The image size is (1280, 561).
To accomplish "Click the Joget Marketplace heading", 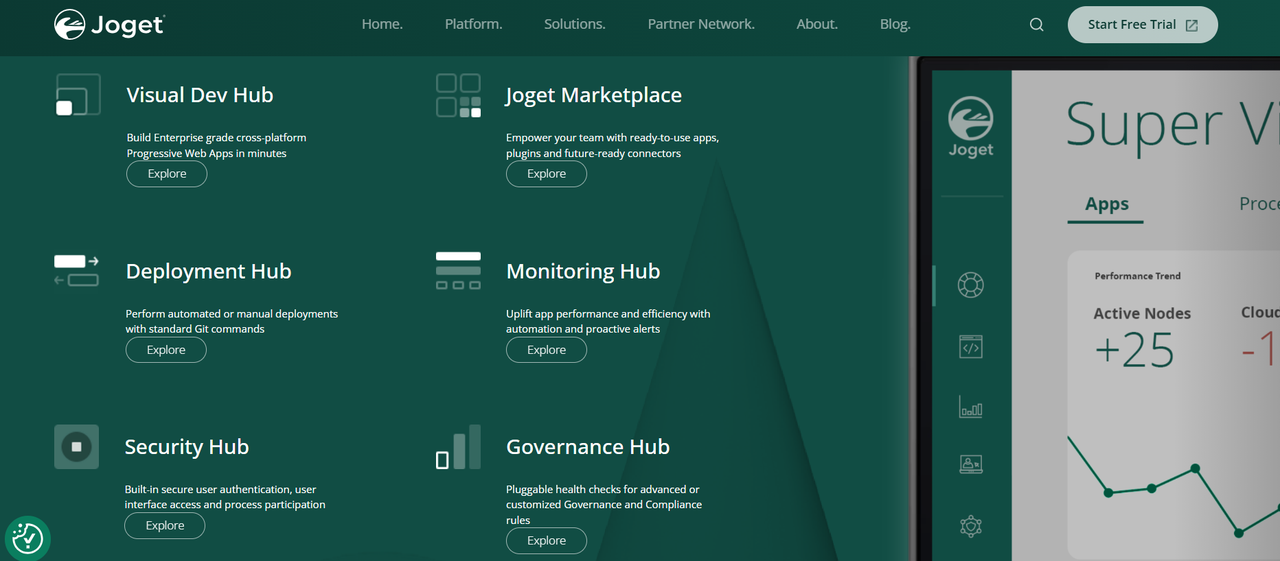I will coord(594,95).
